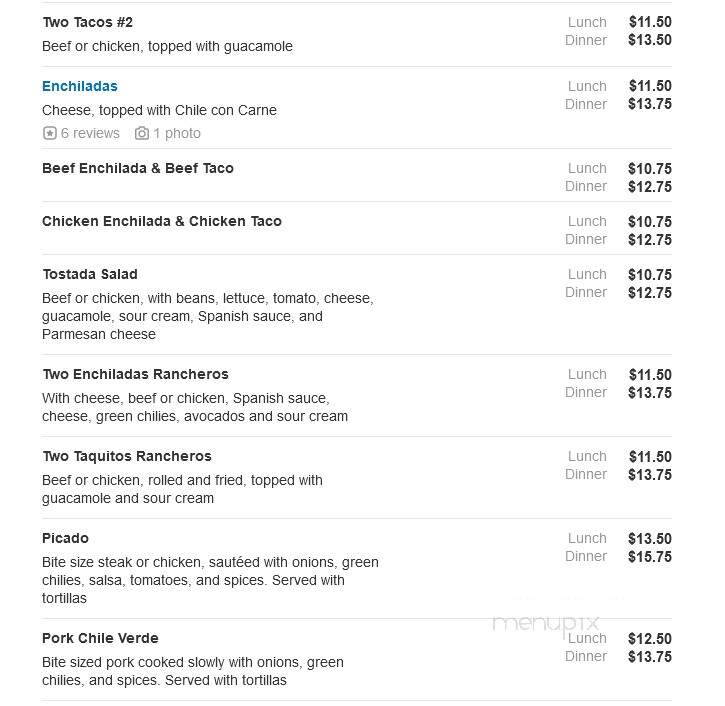This screenshot has height=706, width=725.
Task: Click the Picado description about bite size steak
Action: click(210, 581)
